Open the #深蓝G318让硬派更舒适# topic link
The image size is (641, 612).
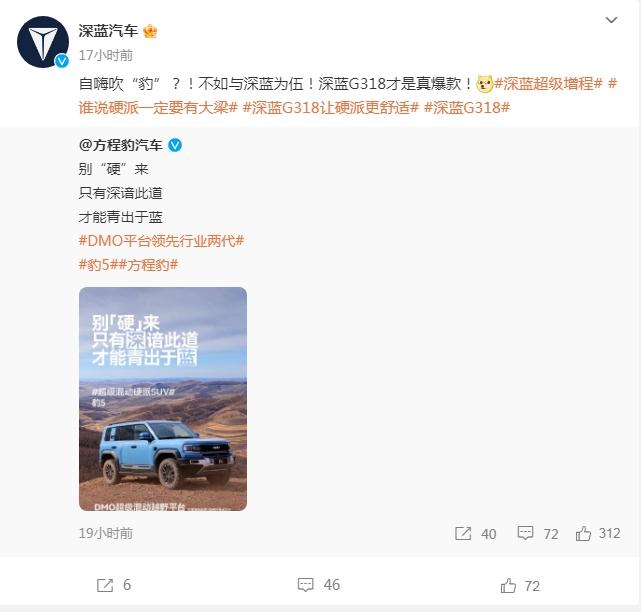click(331, 108)
